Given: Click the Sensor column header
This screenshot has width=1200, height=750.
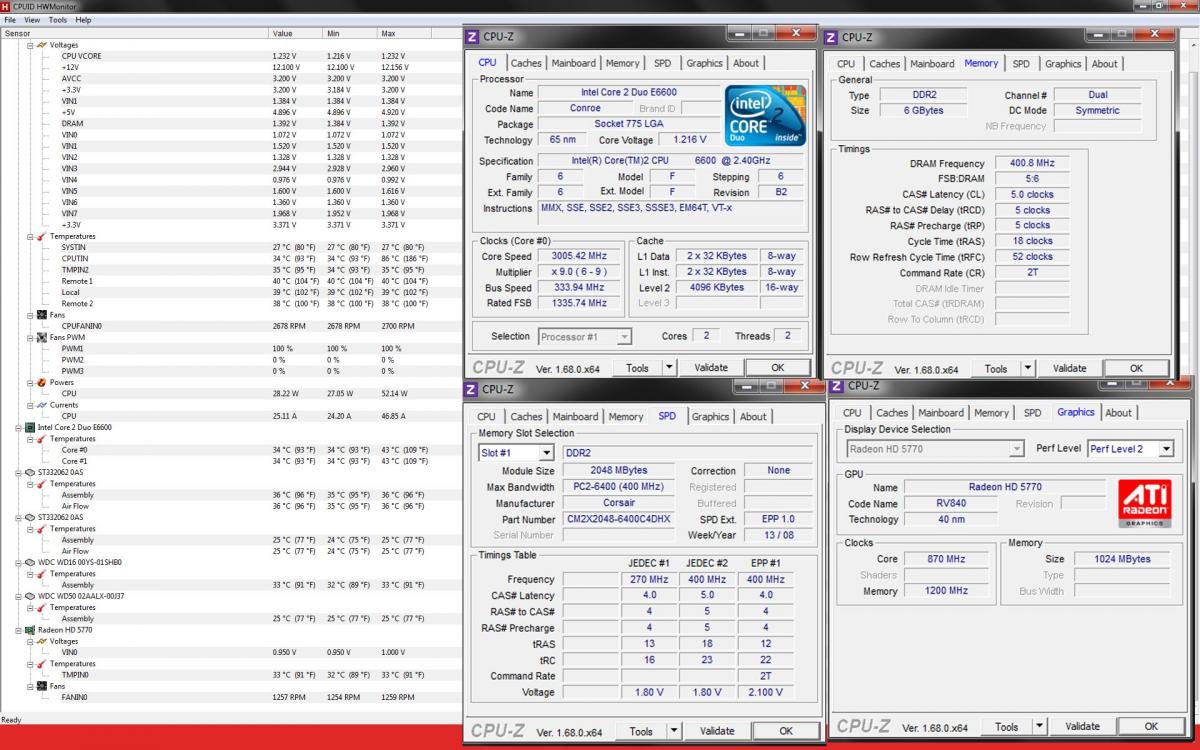Looking at the screenshot, I should pos(134,33).
